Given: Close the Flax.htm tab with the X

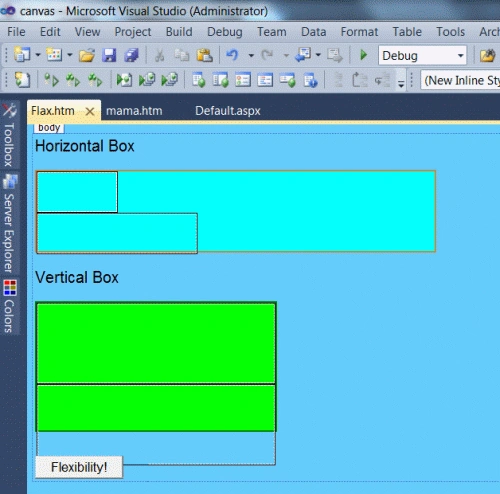Looking at the screenshot, I should (x=90, y=111).
